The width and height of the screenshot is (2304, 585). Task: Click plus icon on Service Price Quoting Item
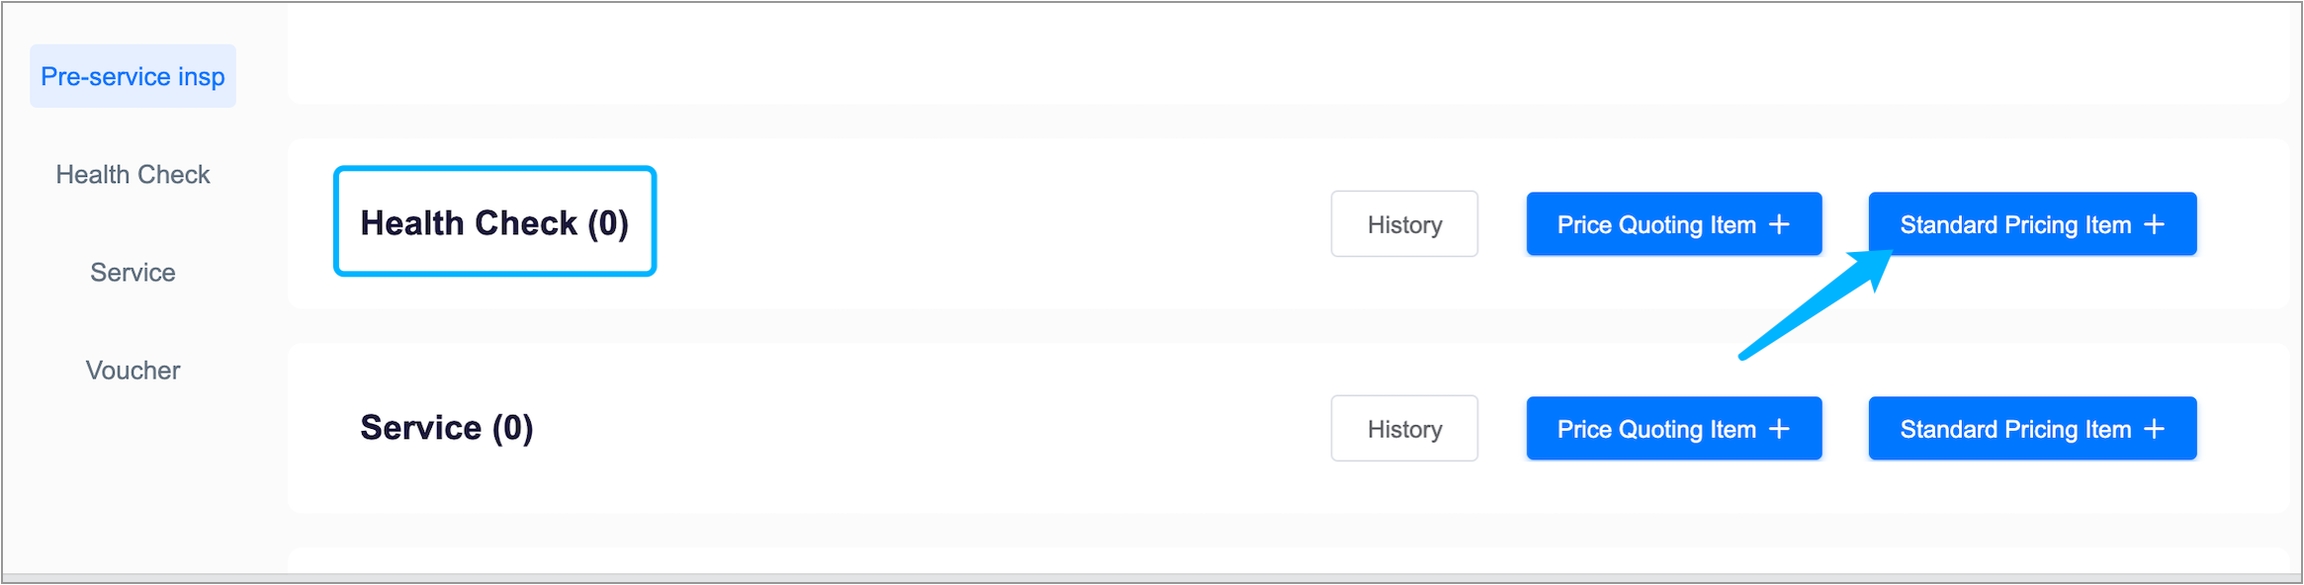[1779, 429]
